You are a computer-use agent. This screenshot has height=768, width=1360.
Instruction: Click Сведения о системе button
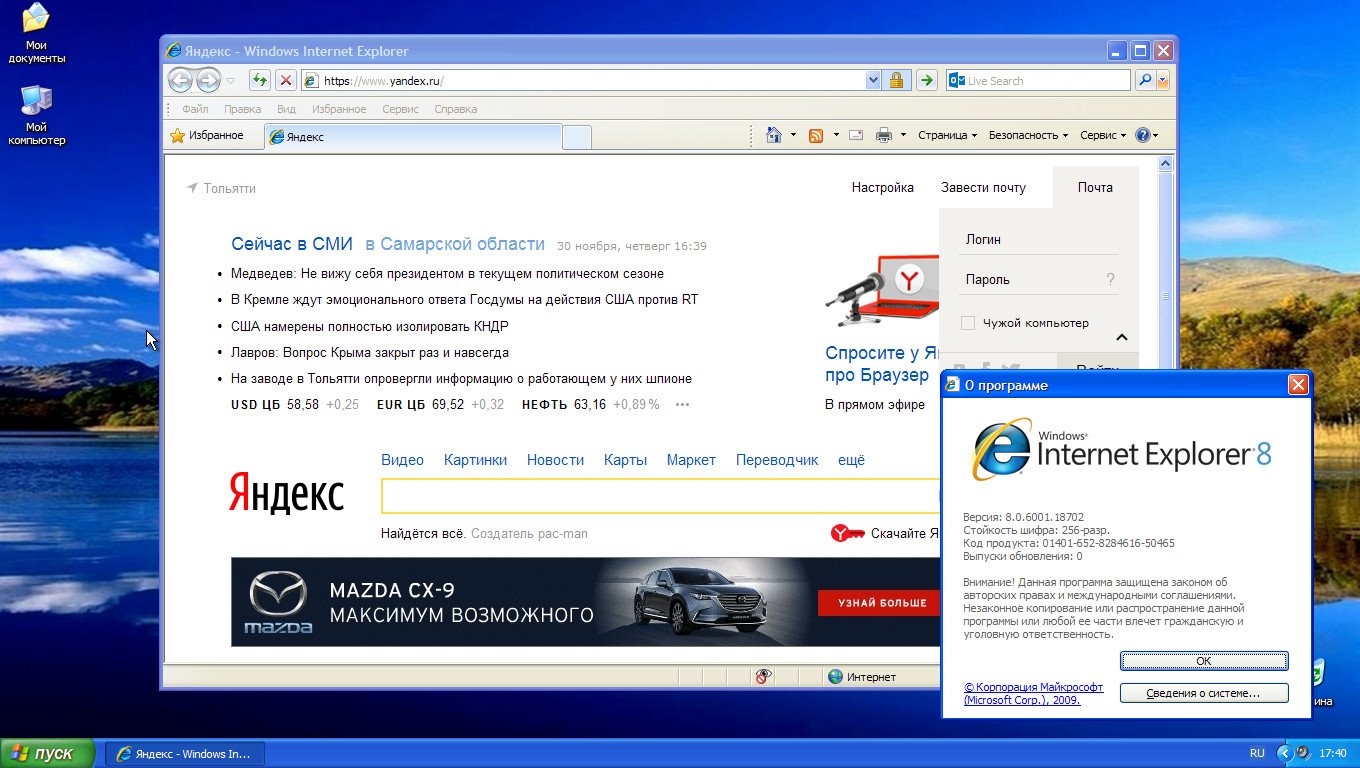[1204, 693]
